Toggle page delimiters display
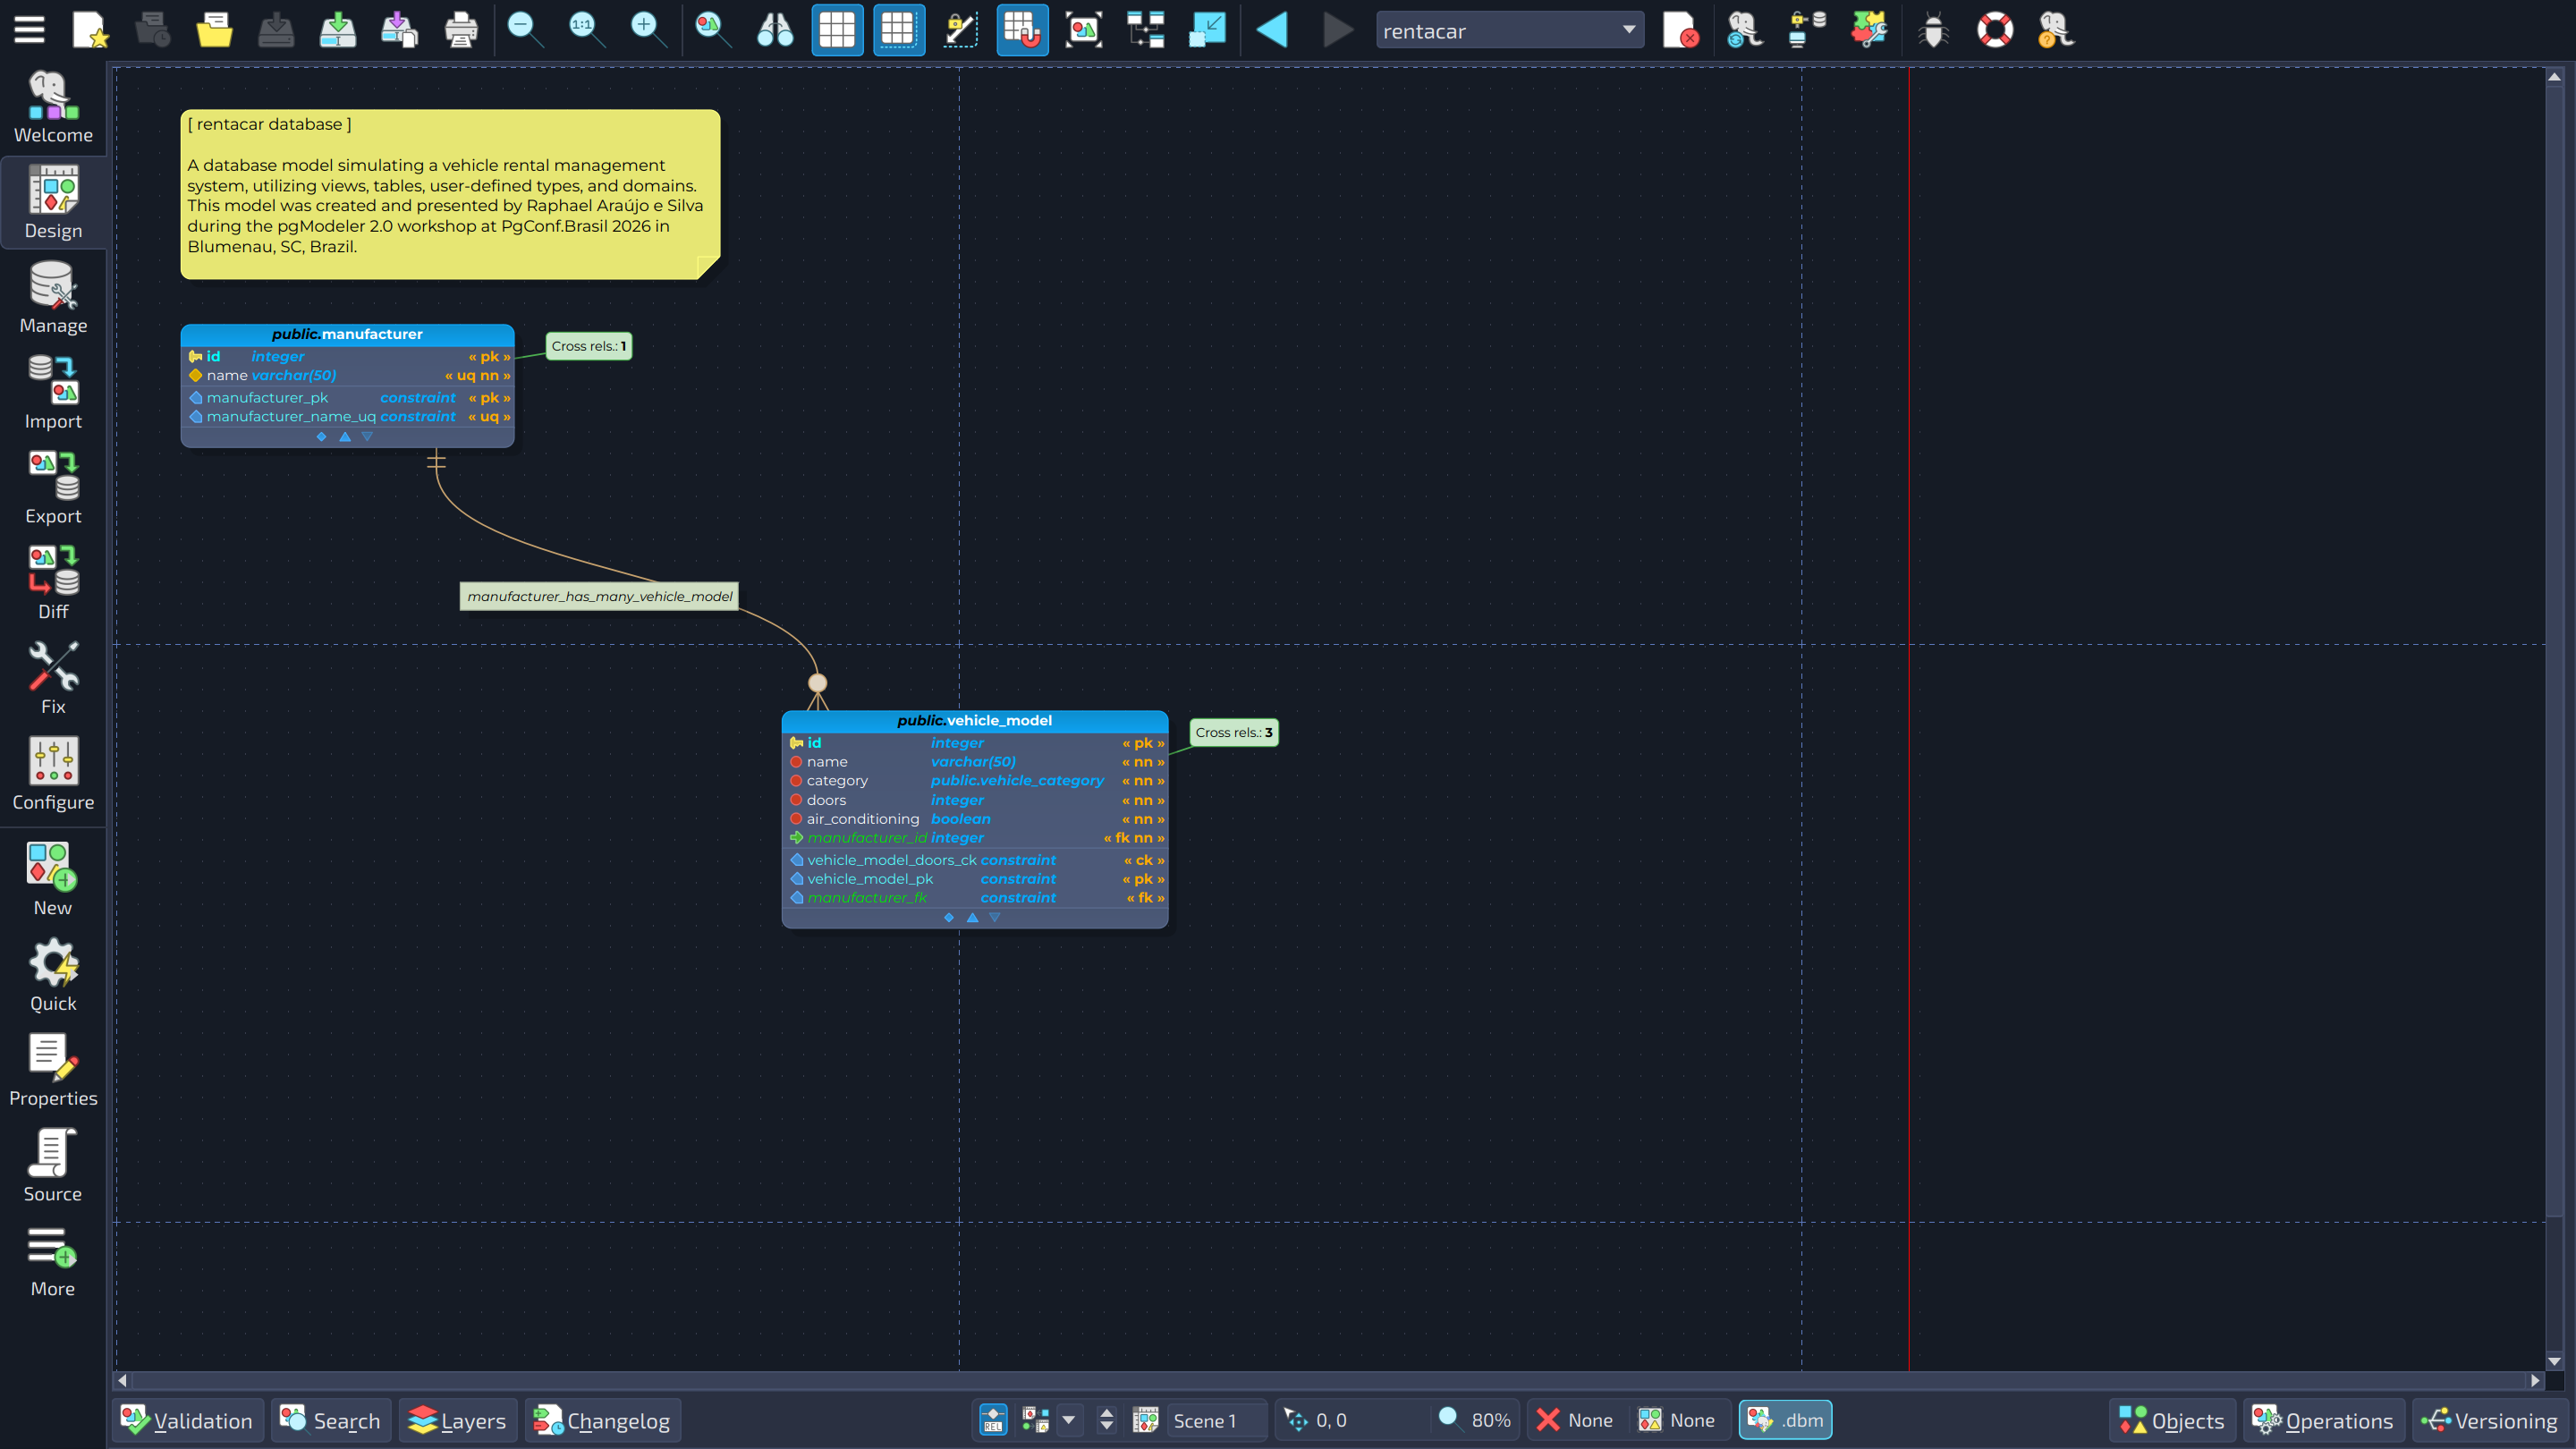 pyautogui.click(x=898, y=30)
